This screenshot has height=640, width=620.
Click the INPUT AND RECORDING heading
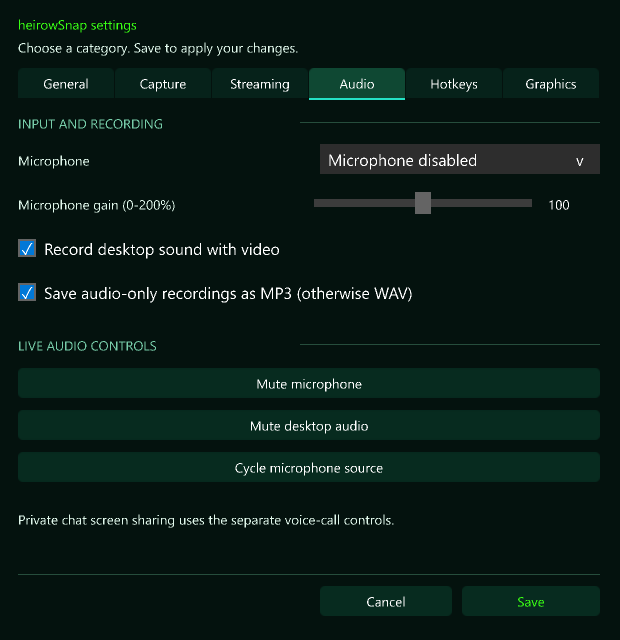tap(90, 124)
